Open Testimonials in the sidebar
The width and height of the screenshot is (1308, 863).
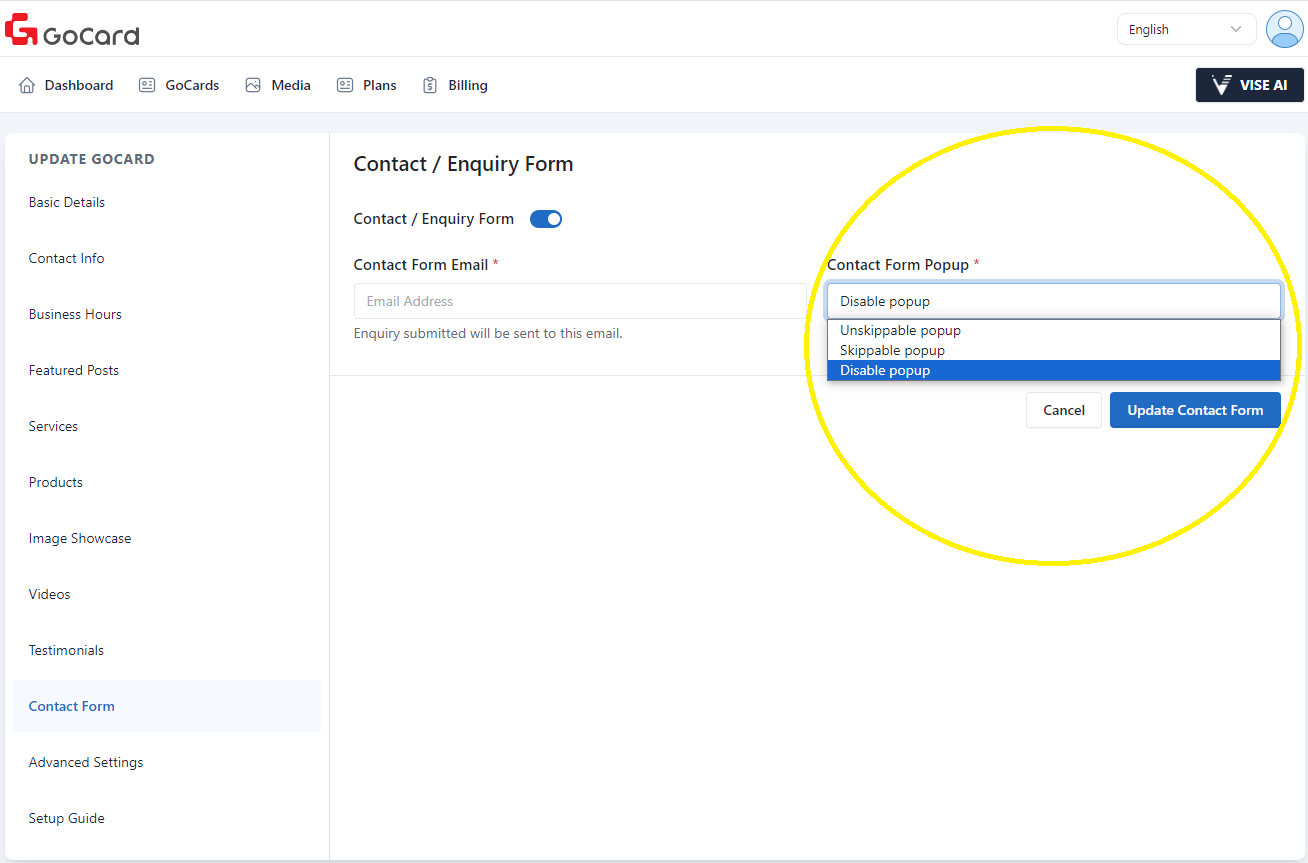tap(66, 650)
